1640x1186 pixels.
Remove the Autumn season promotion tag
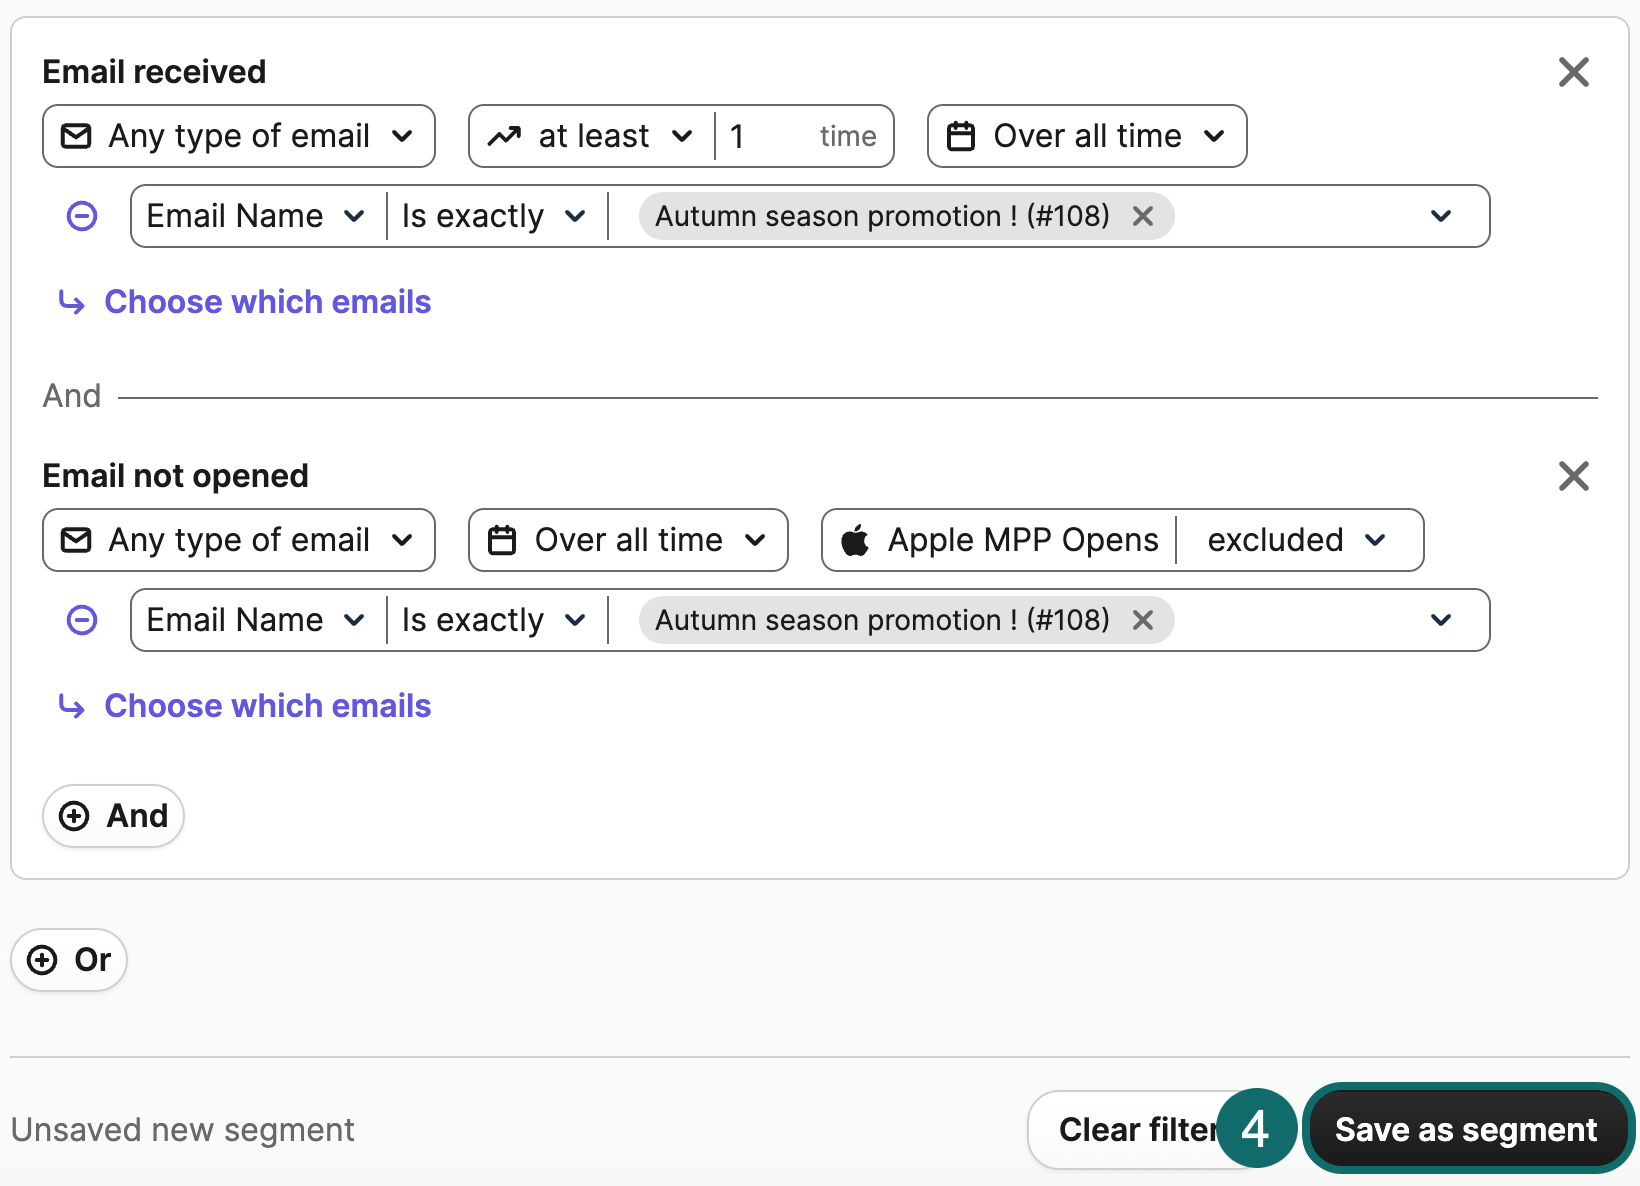coord(1143,216)
